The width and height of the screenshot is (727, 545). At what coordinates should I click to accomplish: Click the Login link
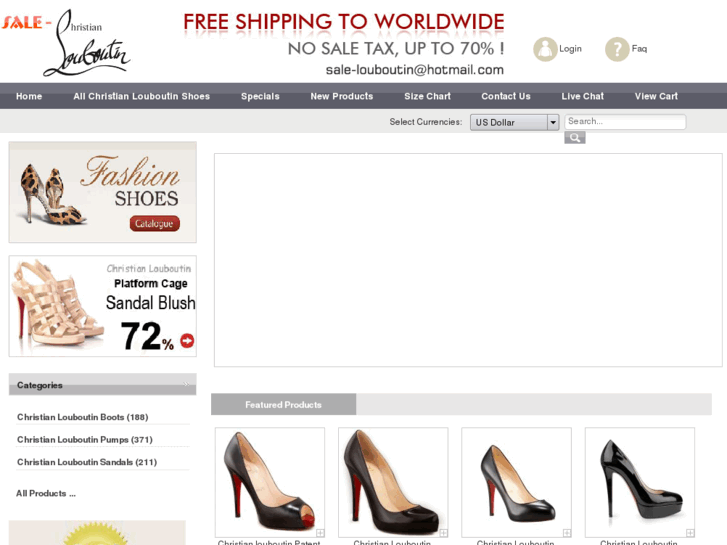[x=570, y=49]
